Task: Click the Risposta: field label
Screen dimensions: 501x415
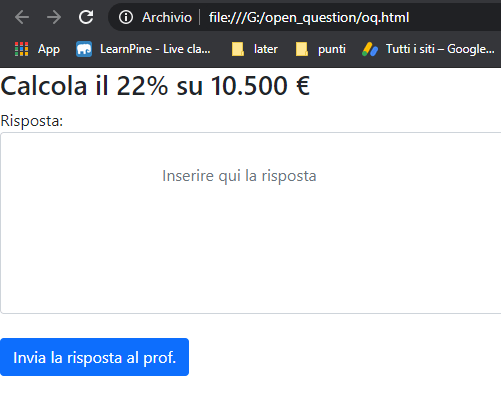Action: (x=32, y=121)
